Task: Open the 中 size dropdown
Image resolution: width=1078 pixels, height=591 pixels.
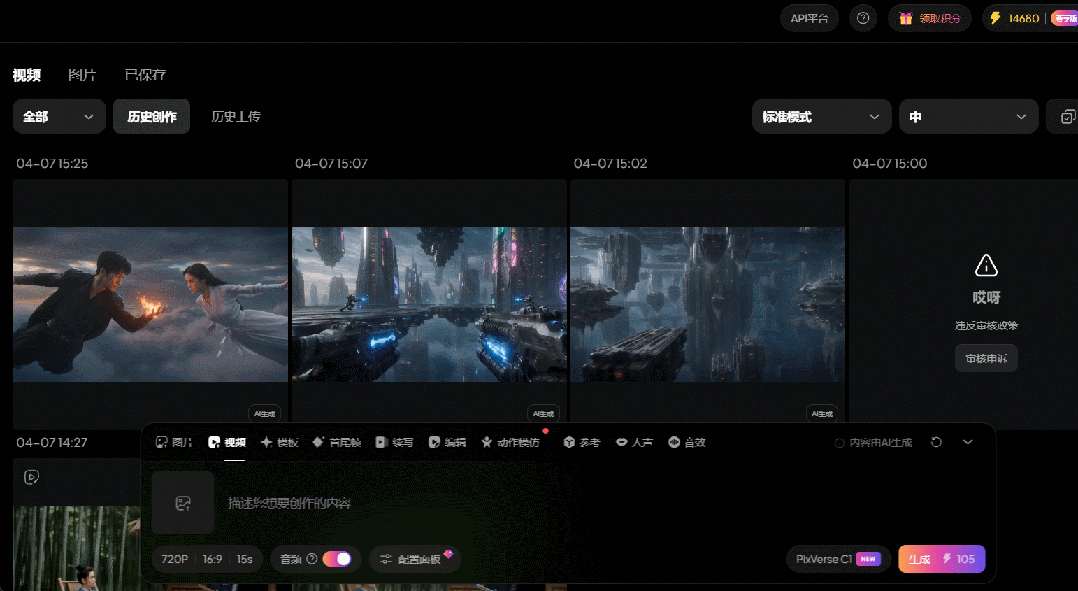Action: click(x=969, y=117)
